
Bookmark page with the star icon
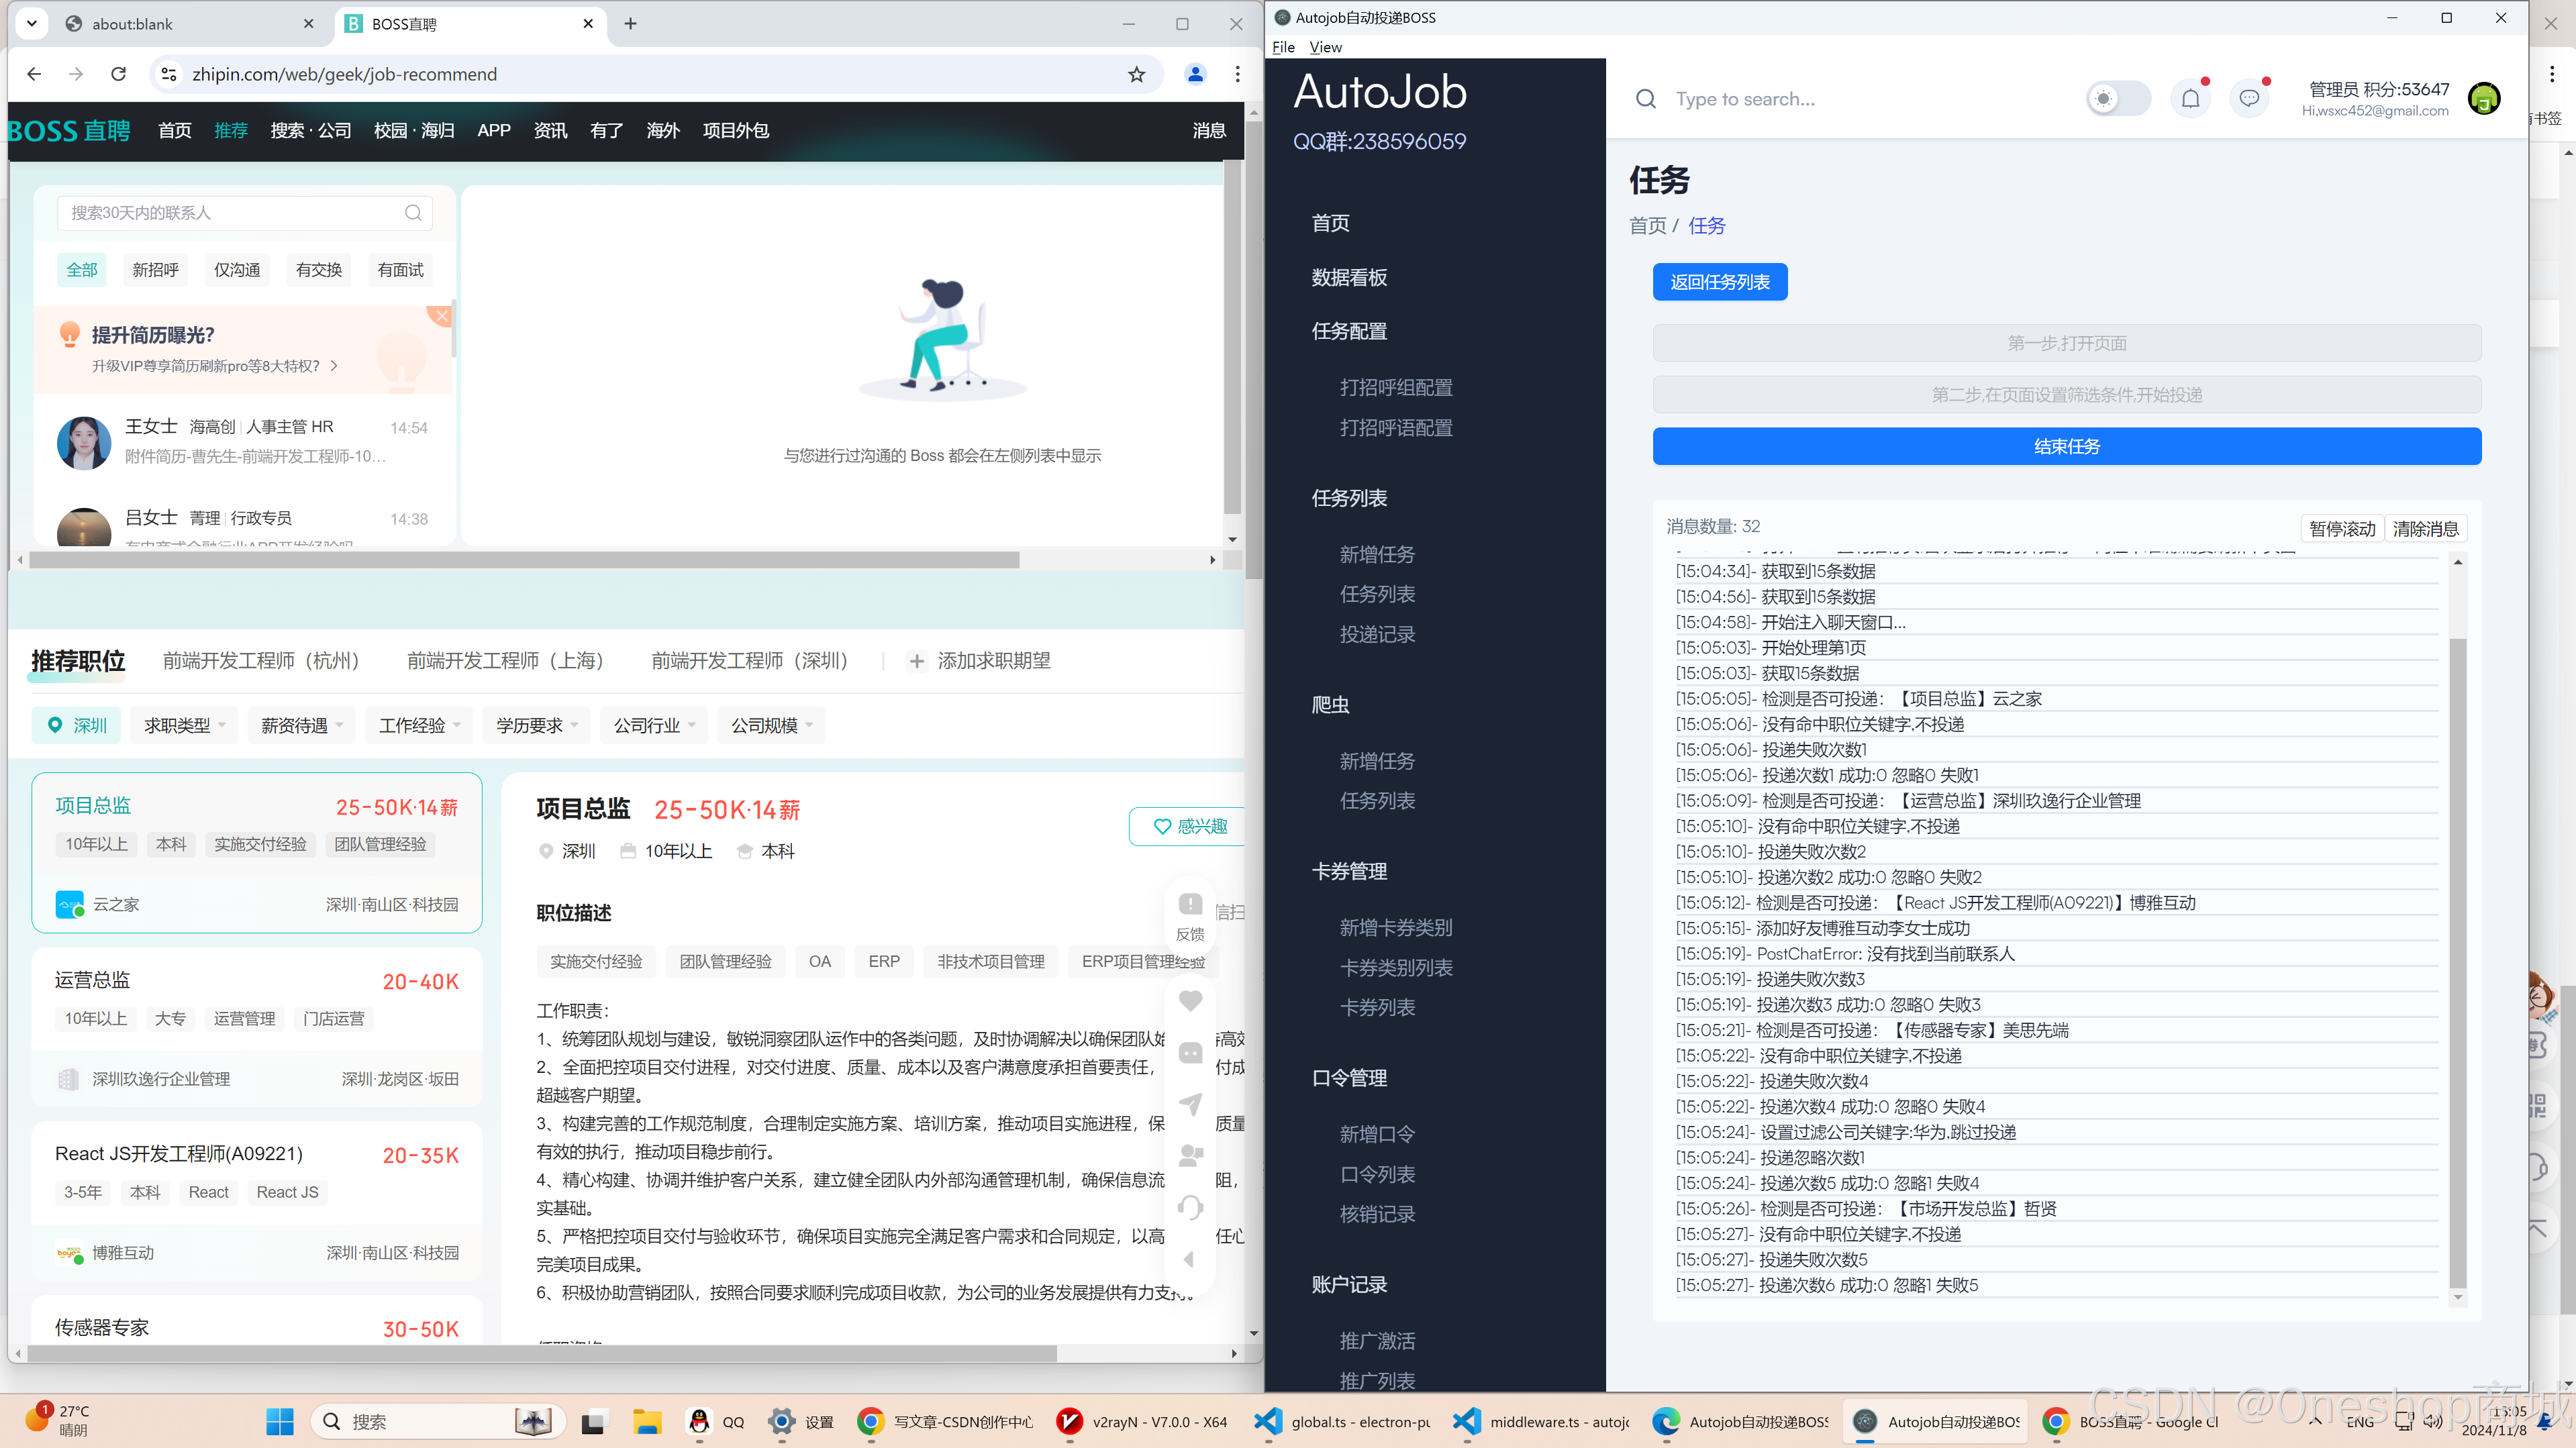(x=1137, y=75)
